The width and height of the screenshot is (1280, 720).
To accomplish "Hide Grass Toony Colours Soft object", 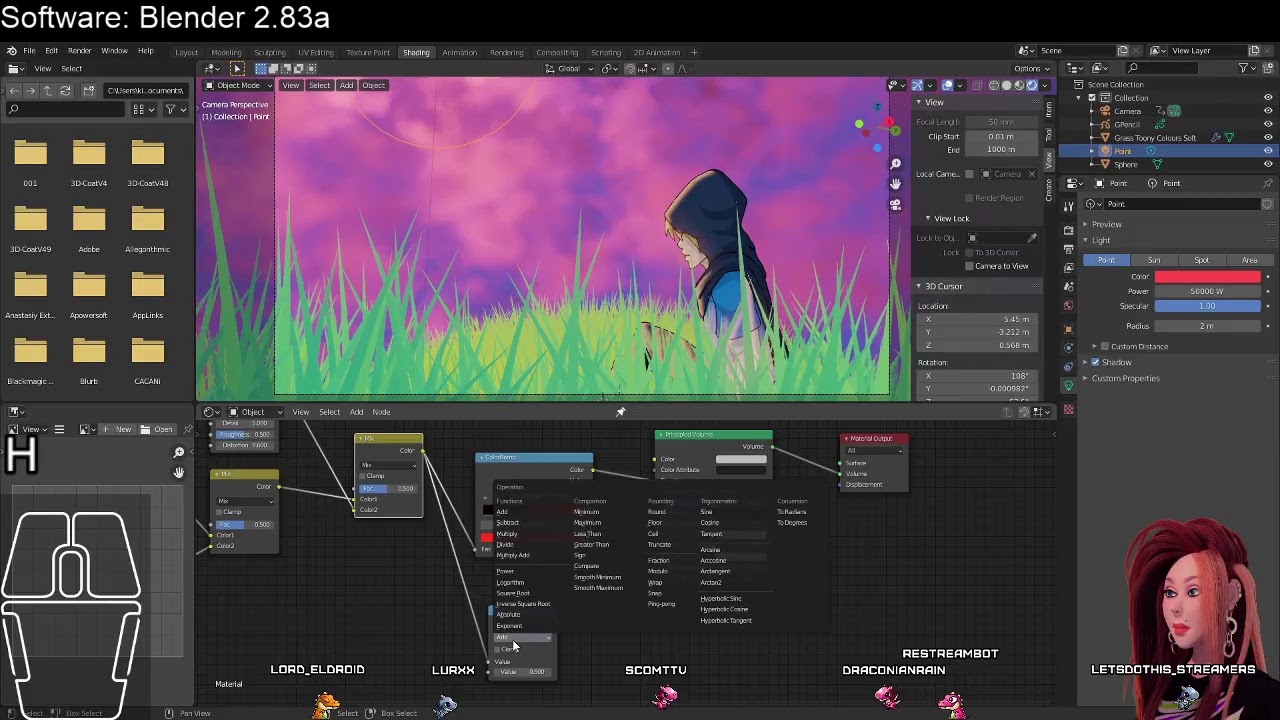I will pyautogui.click(x=1268, y=137).
